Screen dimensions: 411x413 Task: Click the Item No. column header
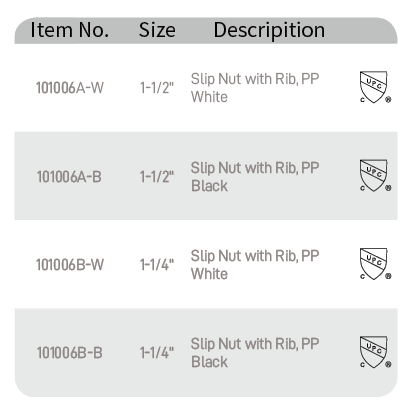click(x=70, y=30)
